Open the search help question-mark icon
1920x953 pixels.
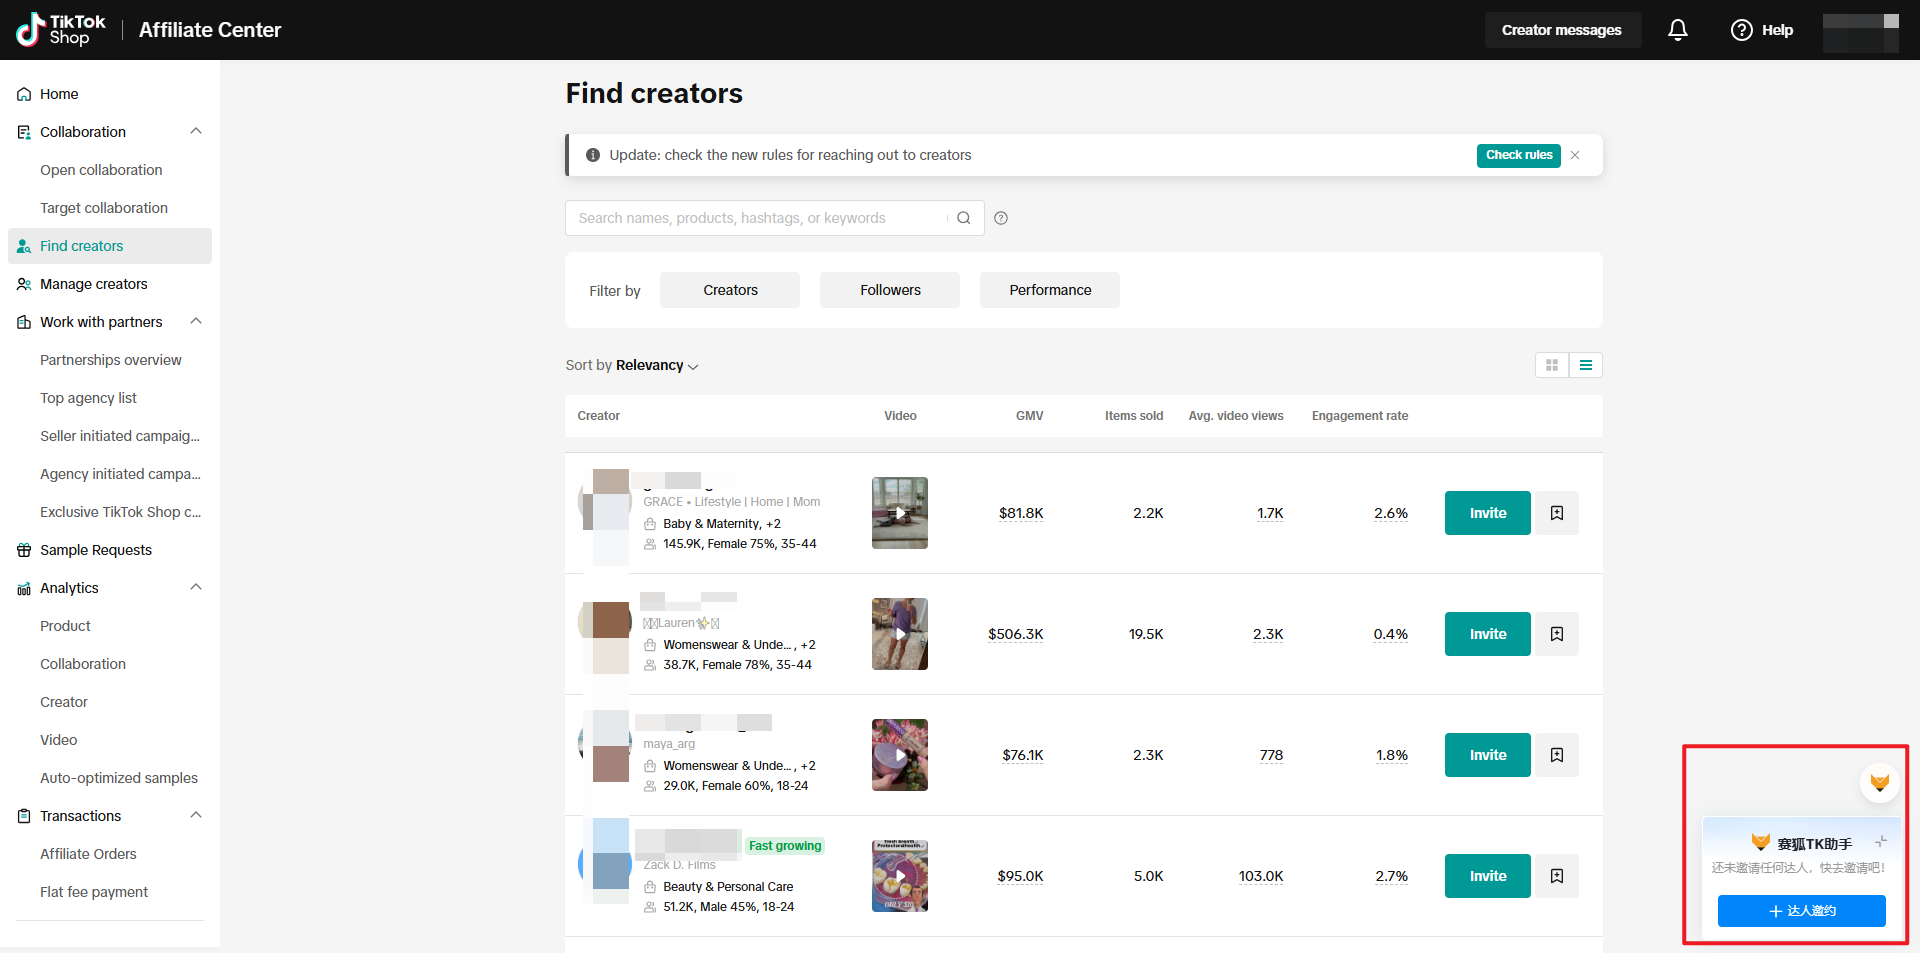pyautogui.click(x=1001, y=218)
